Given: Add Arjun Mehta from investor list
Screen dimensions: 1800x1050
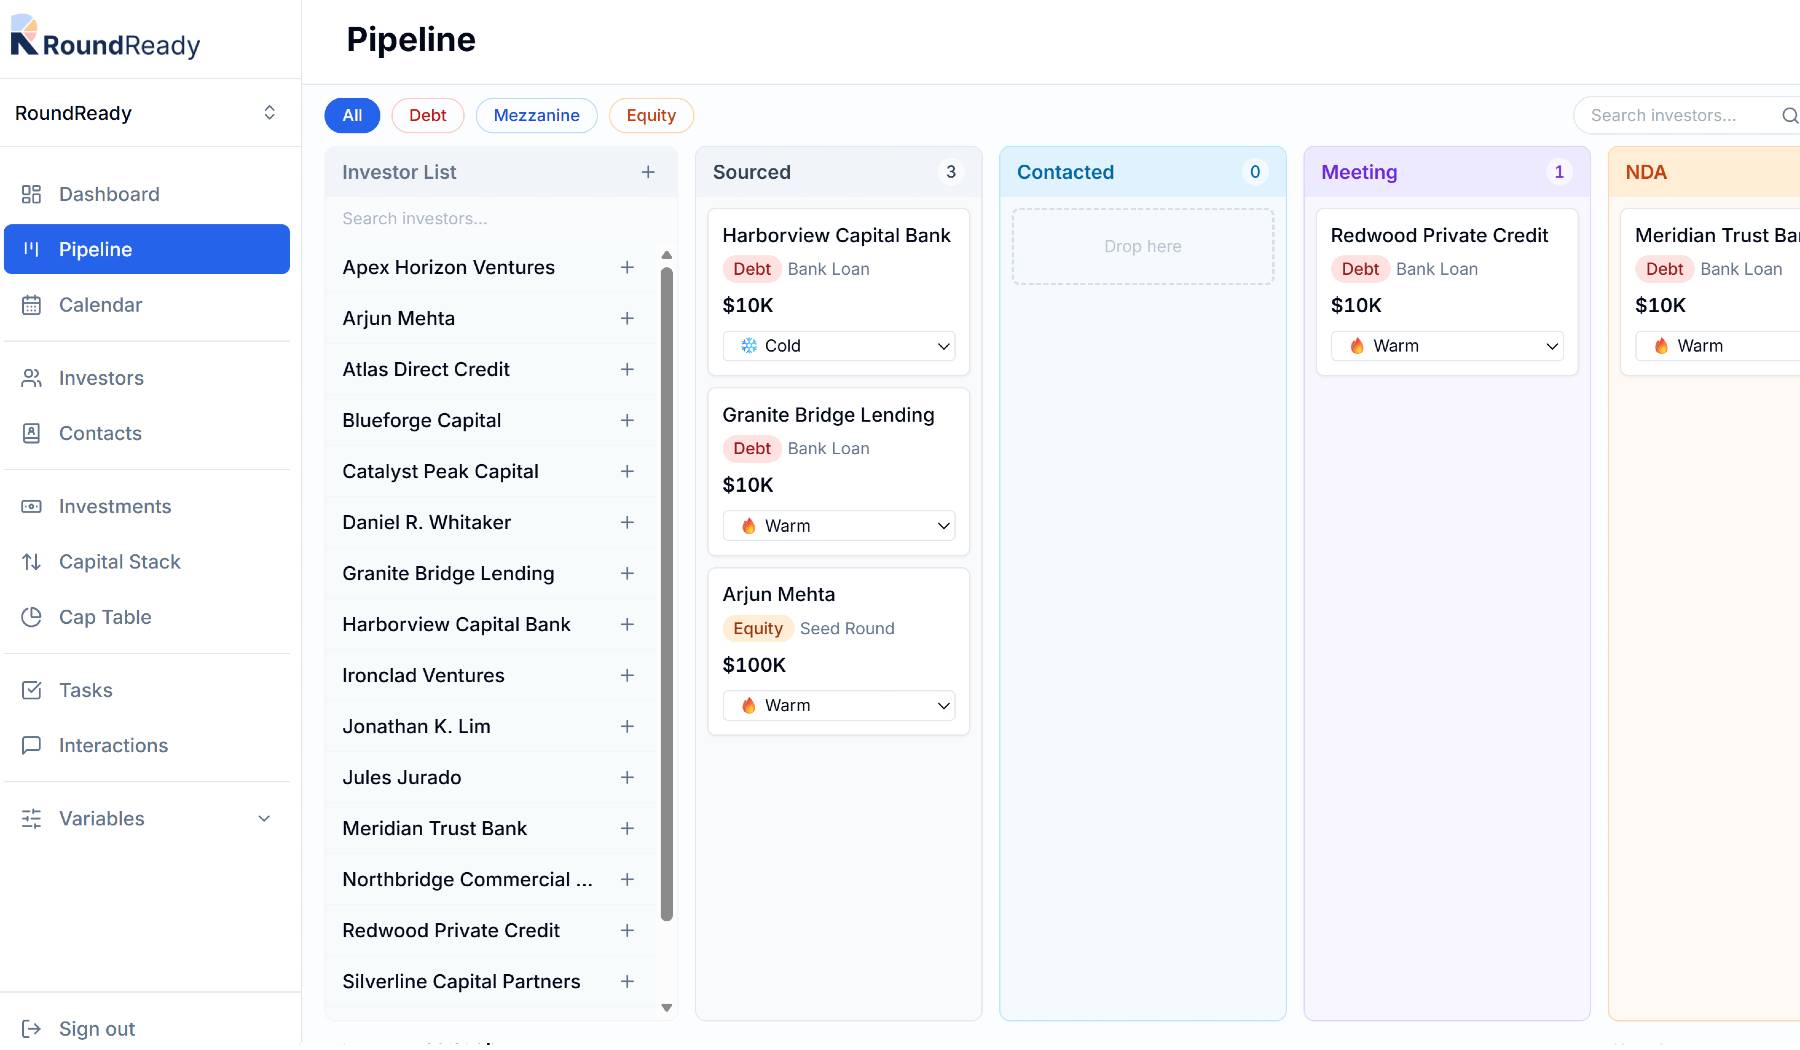Looking at the screenshot, I should (627, 318).
